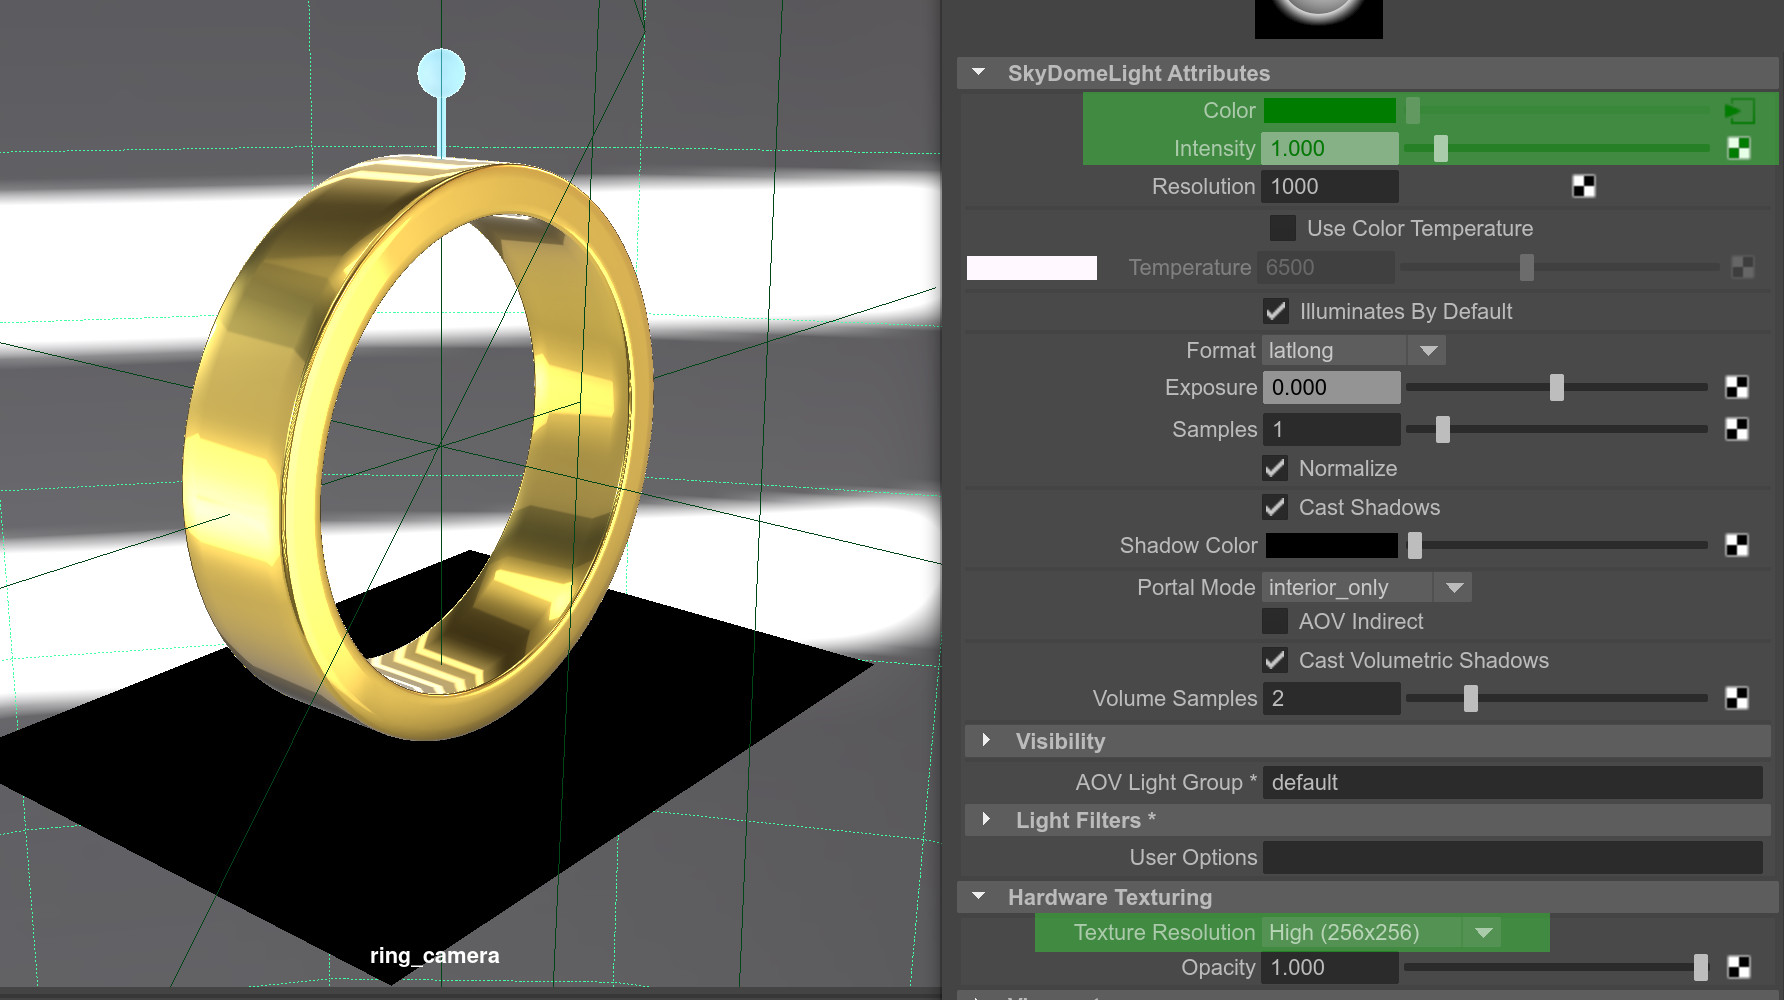Click the Opacity map checker icon
The image size is (1784, 1000).
coord(1739,967)
